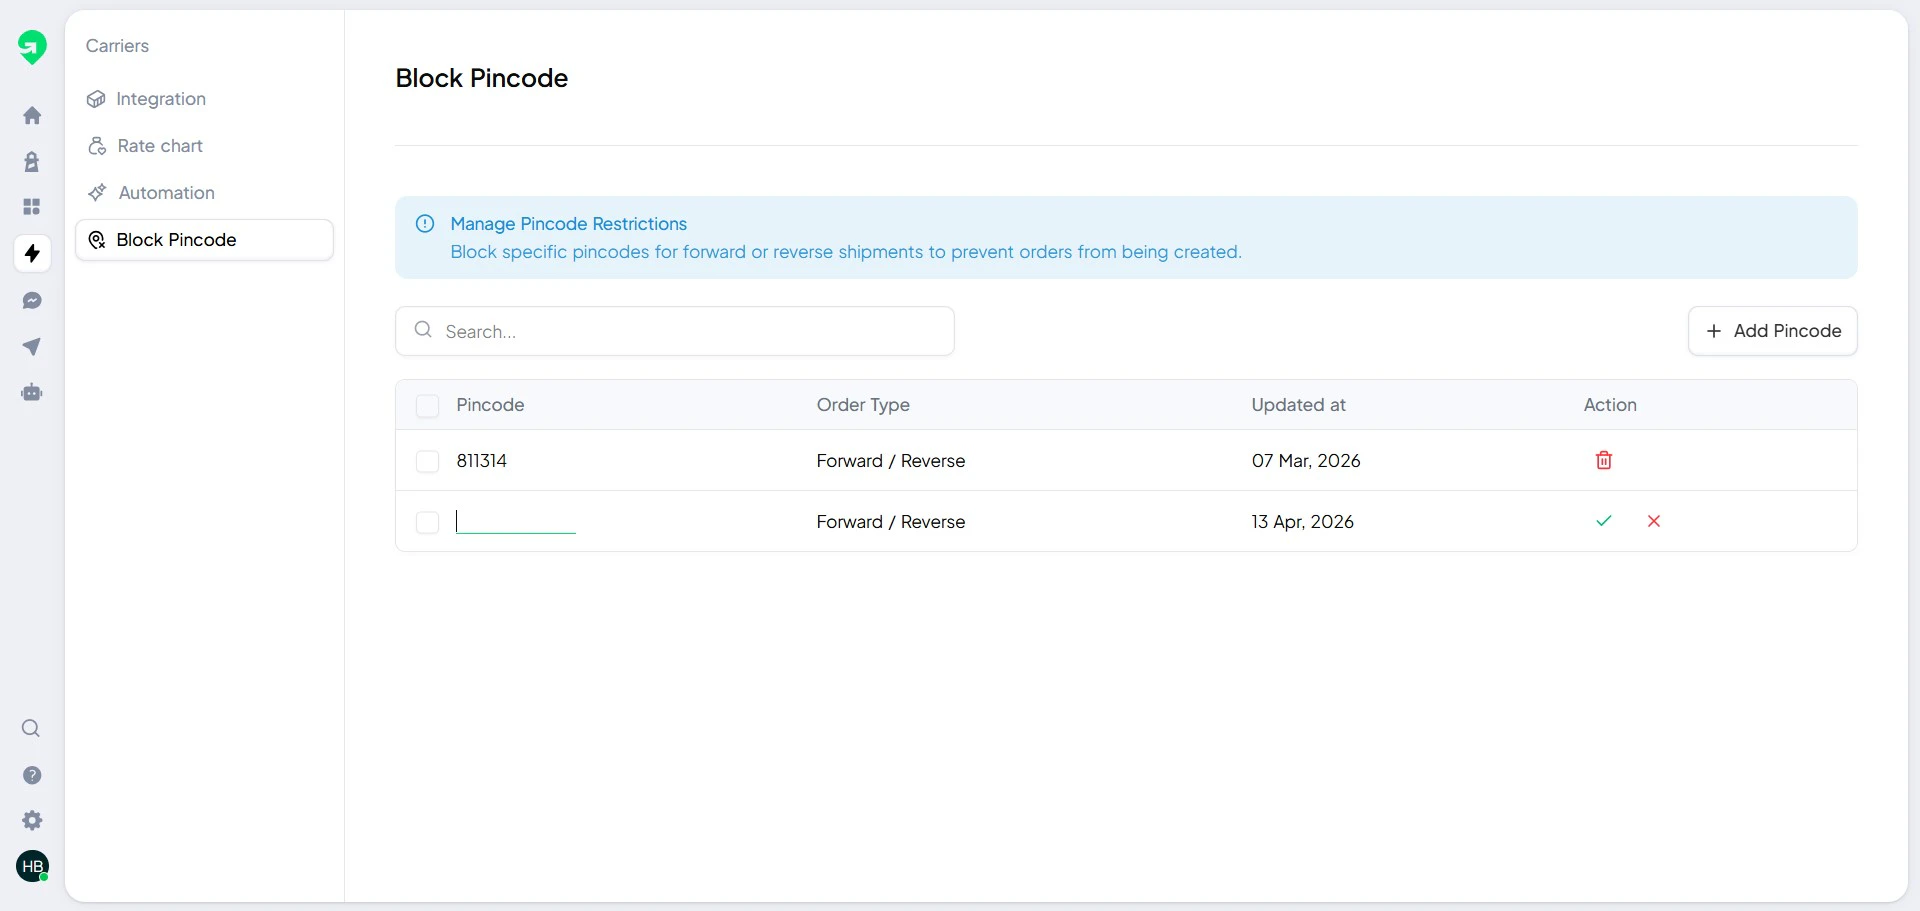Select the paper plane send icon

32,346
